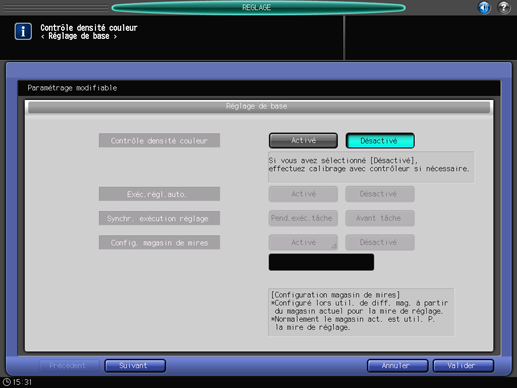Click the Exéc.régl.auto. label
Viewport: 517px width, 388px height.
[159, 194]
